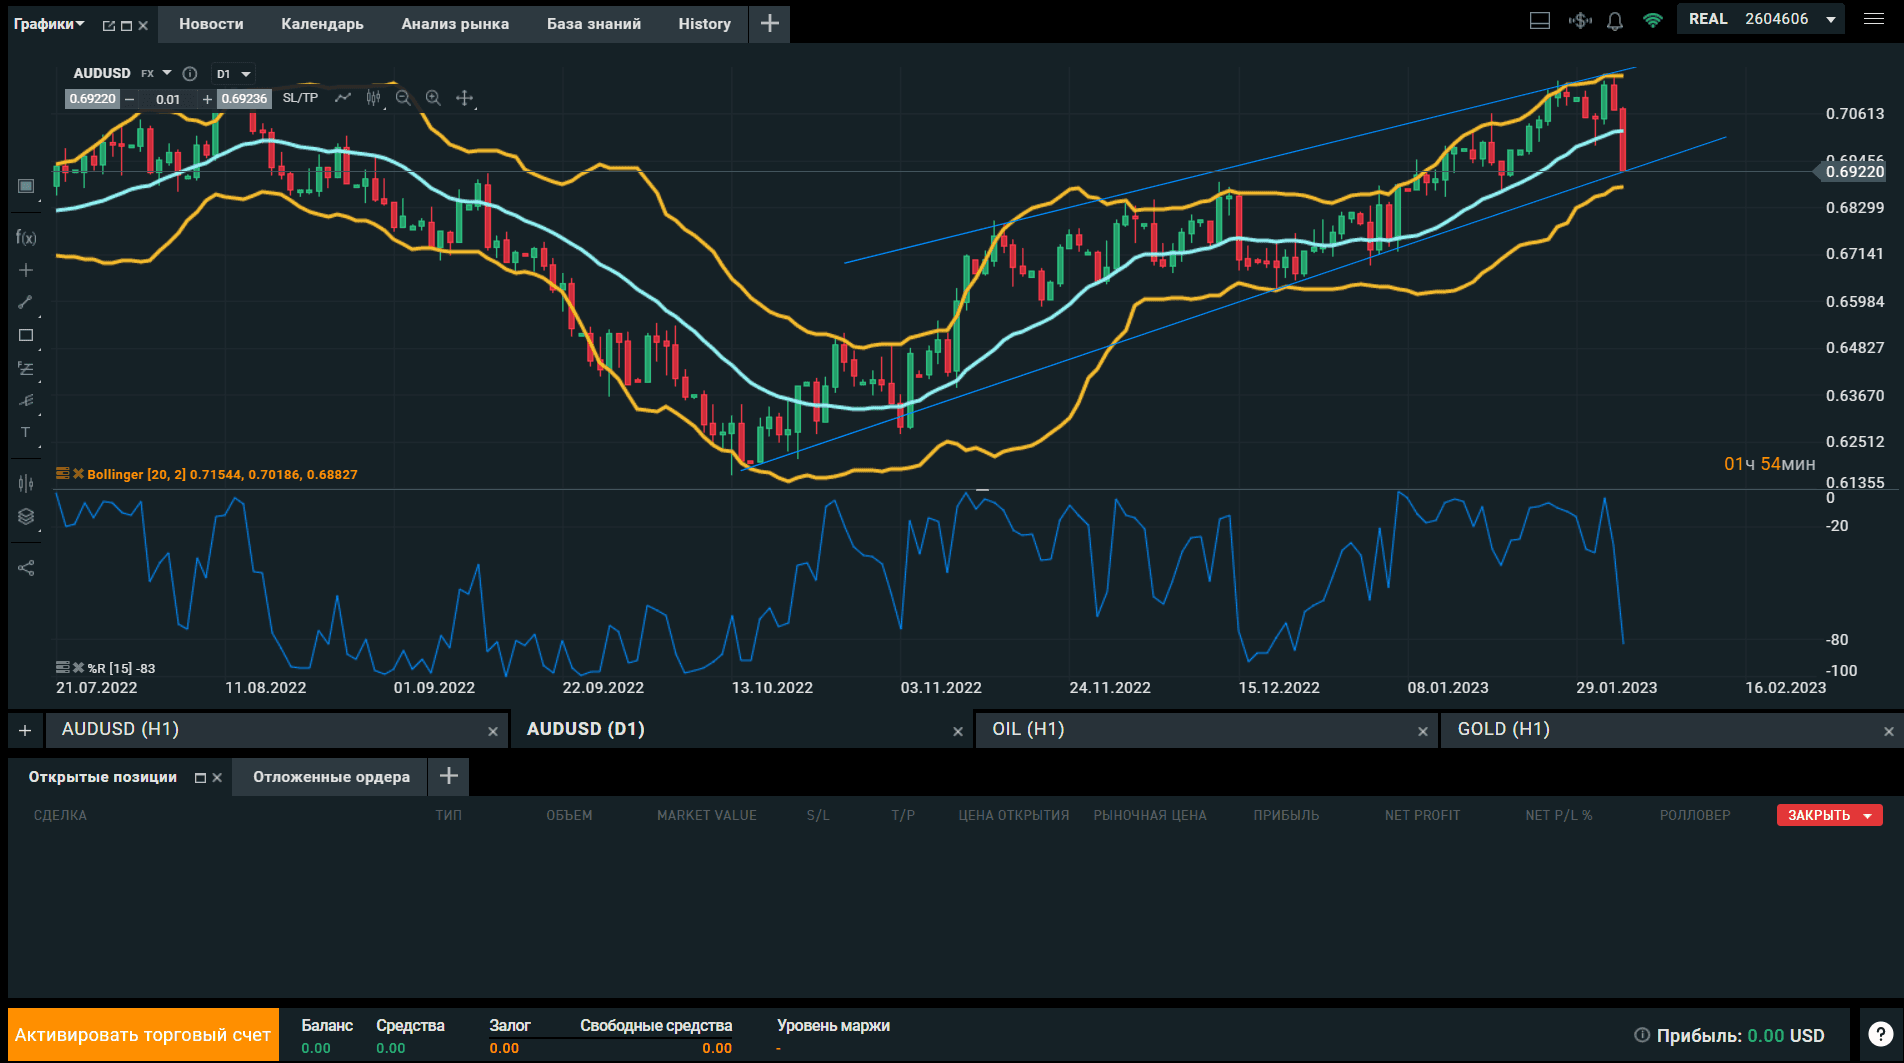Open the AUDUSD instrument info icon
This screenshot has height=1063, width=1904.
(x=190, y=73)
